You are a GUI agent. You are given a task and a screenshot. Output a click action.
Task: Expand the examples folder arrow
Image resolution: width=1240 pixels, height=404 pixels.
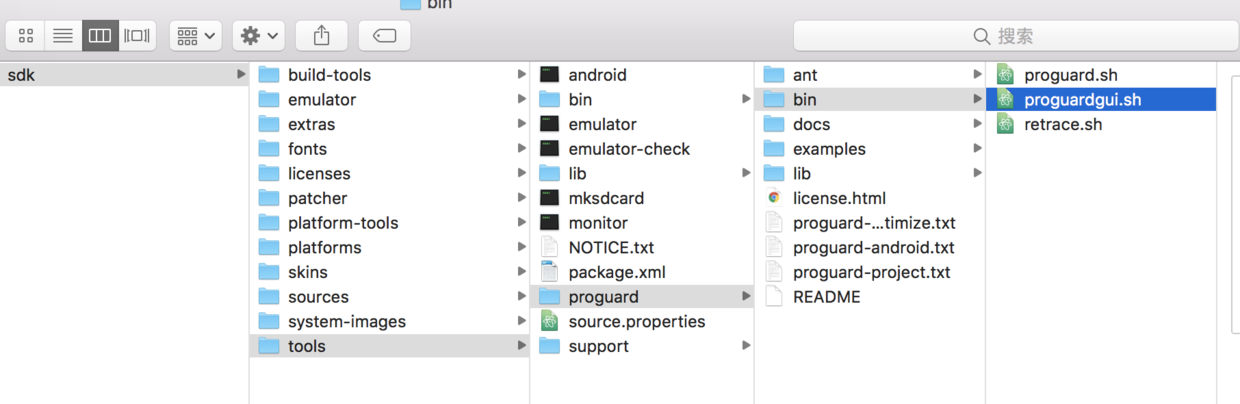pos(977,149)
